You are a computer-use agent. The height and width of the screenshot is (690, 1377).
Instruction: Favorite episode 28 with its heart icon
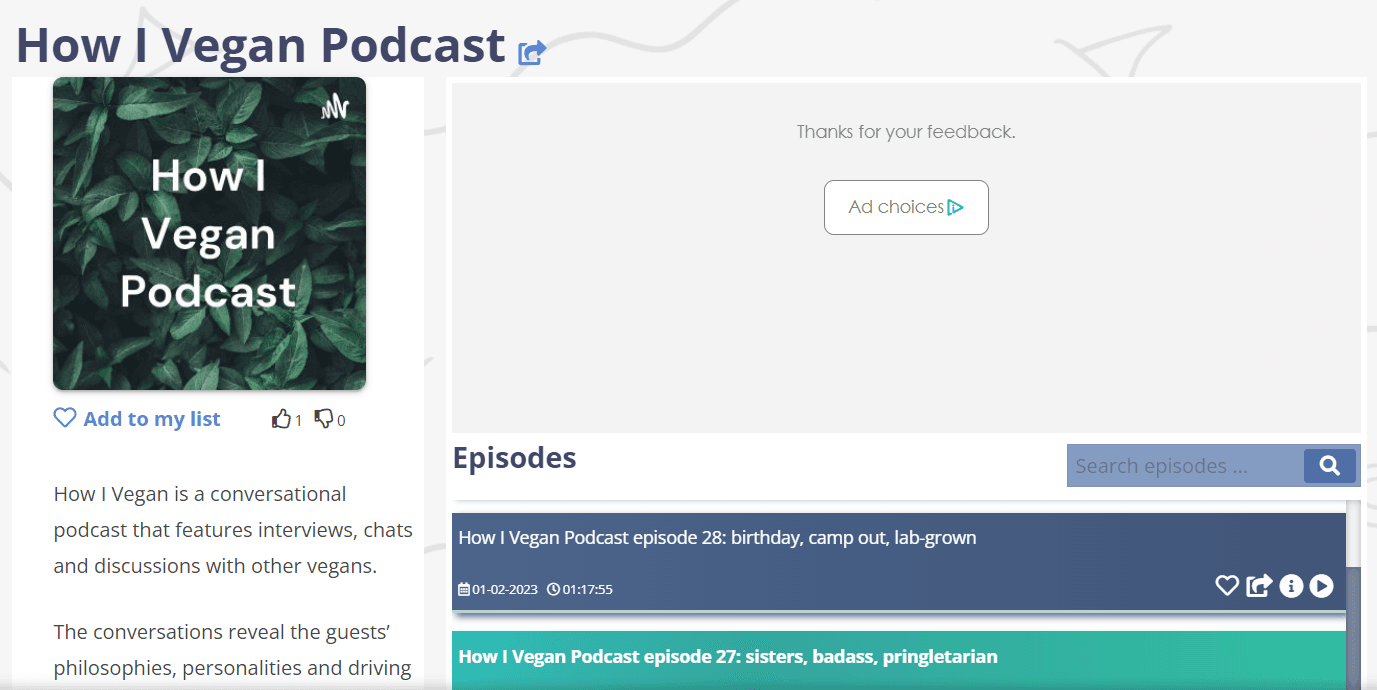point(1227,586)
